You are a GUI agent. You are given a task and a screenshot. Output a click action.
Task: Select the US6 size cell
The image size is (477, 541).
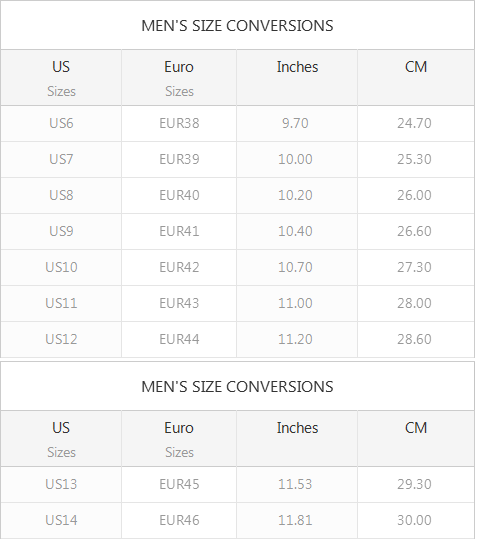click(61, 123)
